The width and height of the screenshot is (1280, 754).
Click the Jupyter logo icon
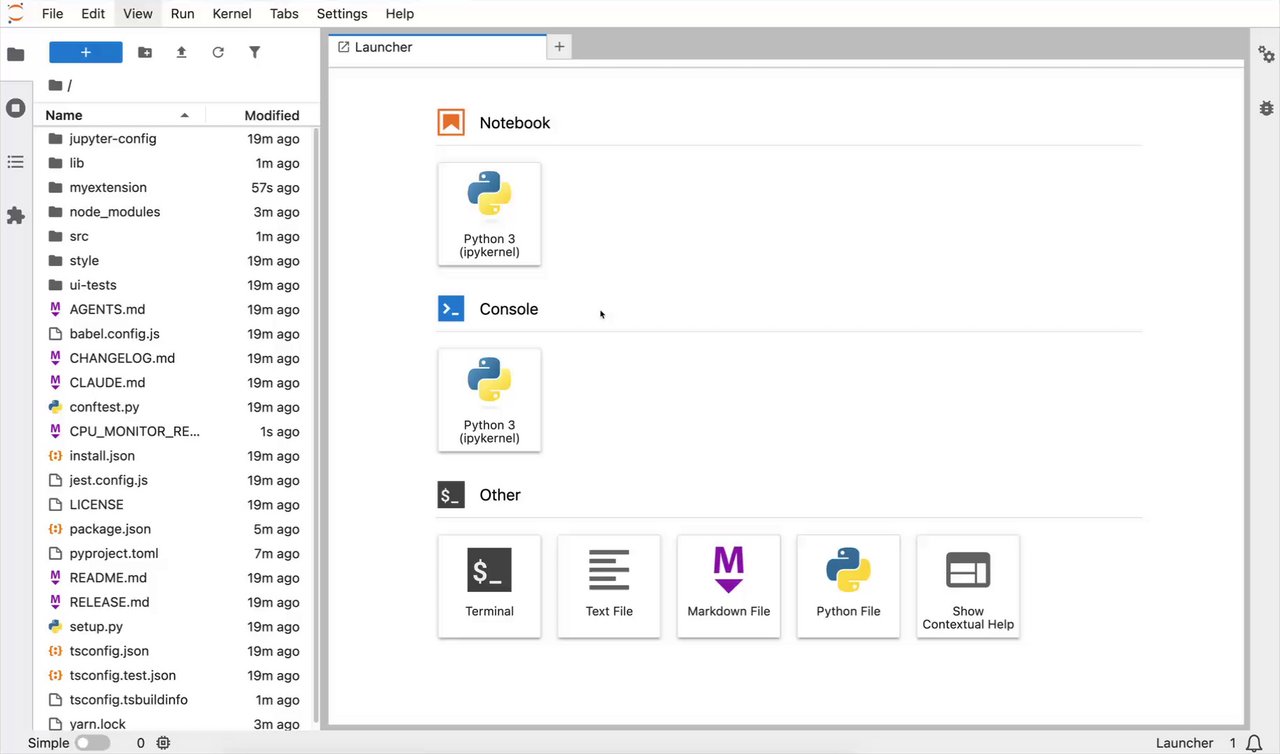(15, 13)
